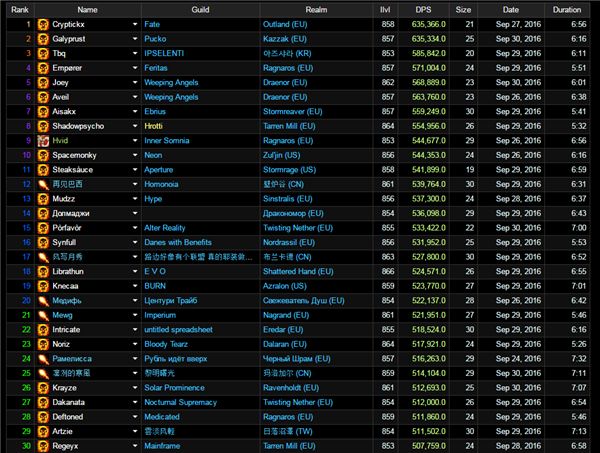Expand the dropdown arrow for Librathun
600x453 pixels.
(x=135, y=271)
